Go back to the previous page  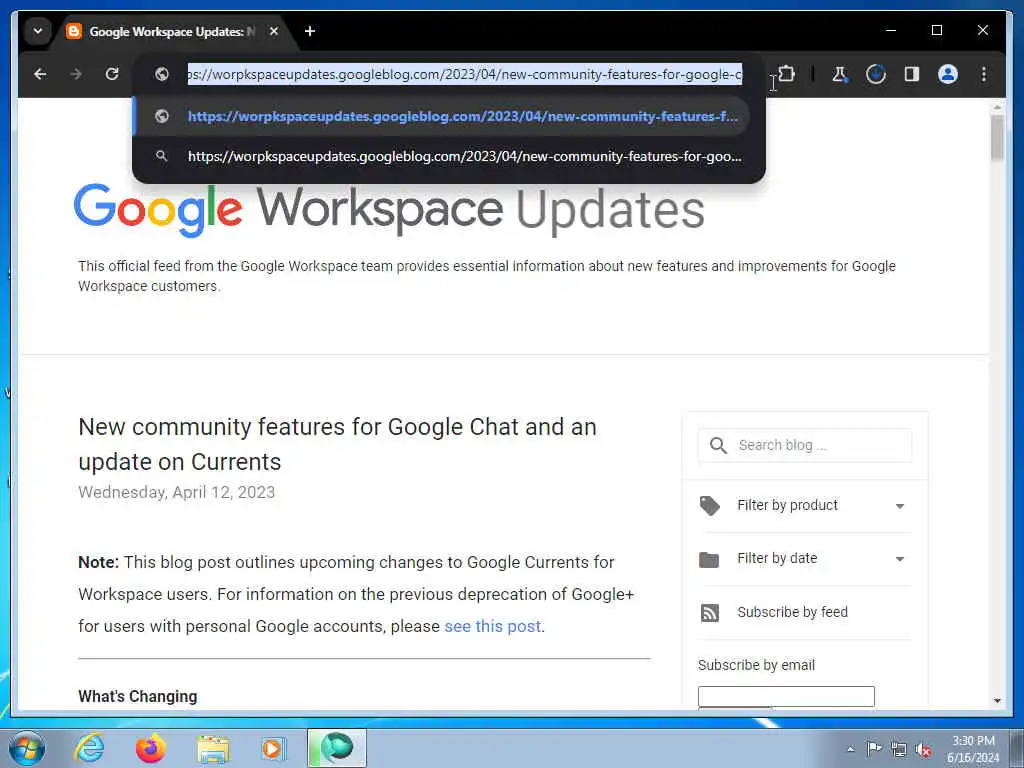click(x=40, y=74)
